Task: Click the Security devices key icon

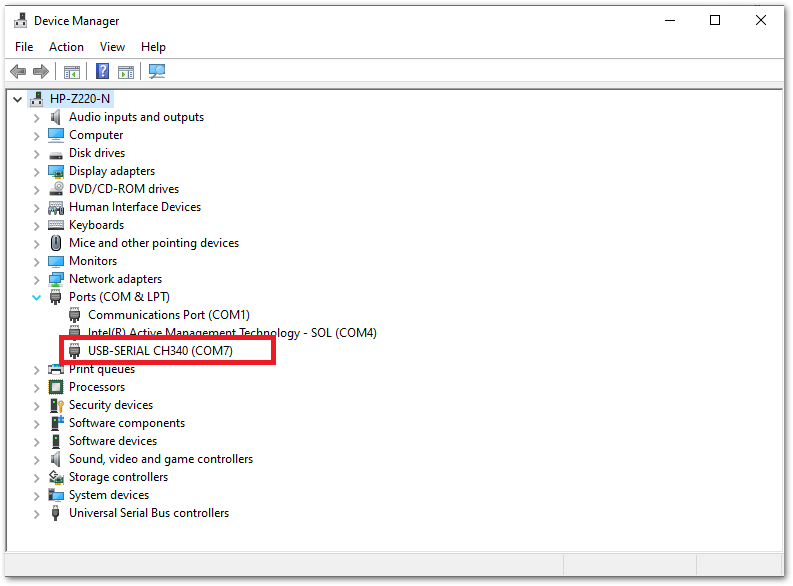Action: coord(56,405)
